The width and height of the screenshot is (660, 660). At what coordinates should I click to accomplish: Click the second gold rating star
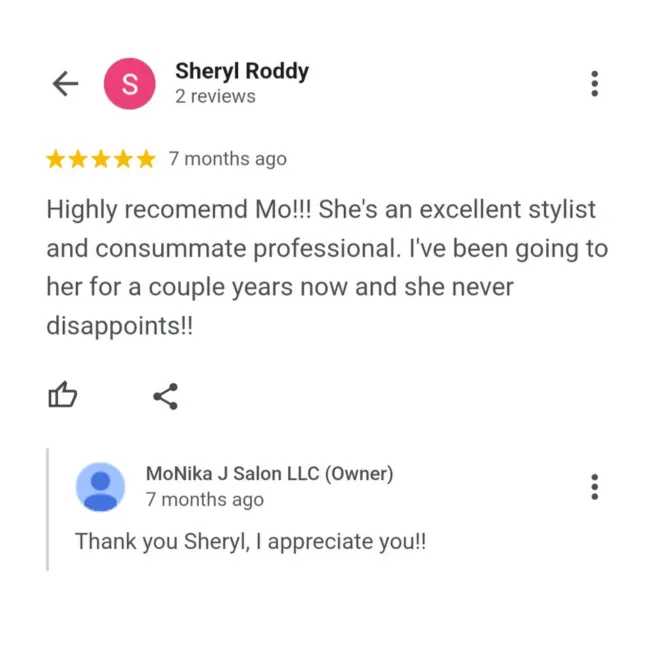click(x=78, y=159)
